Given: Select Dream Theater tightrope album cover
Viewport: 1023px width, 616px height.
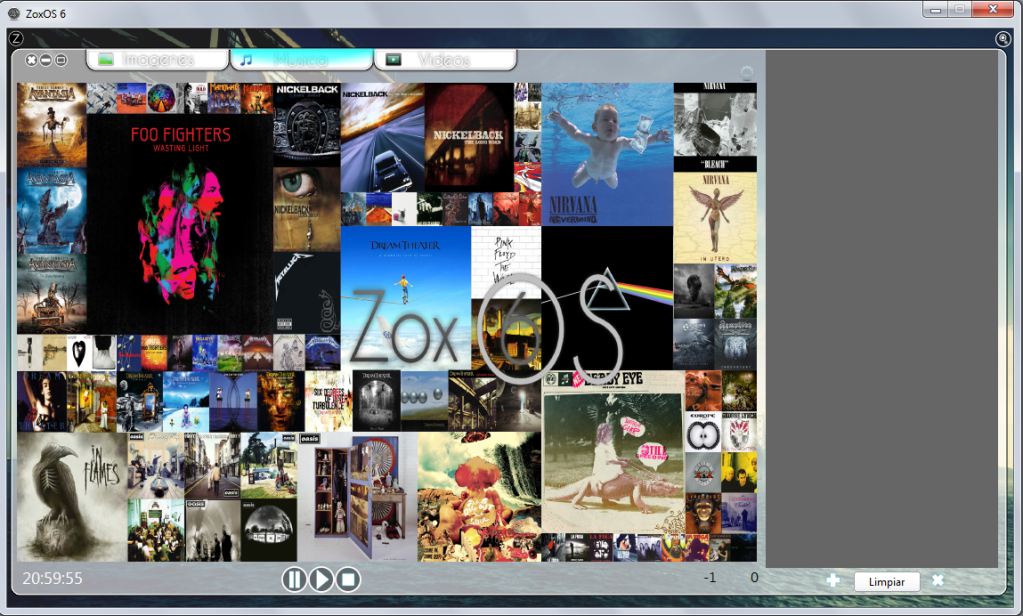Looking at the screenshot, I should (x=406, y=298).
